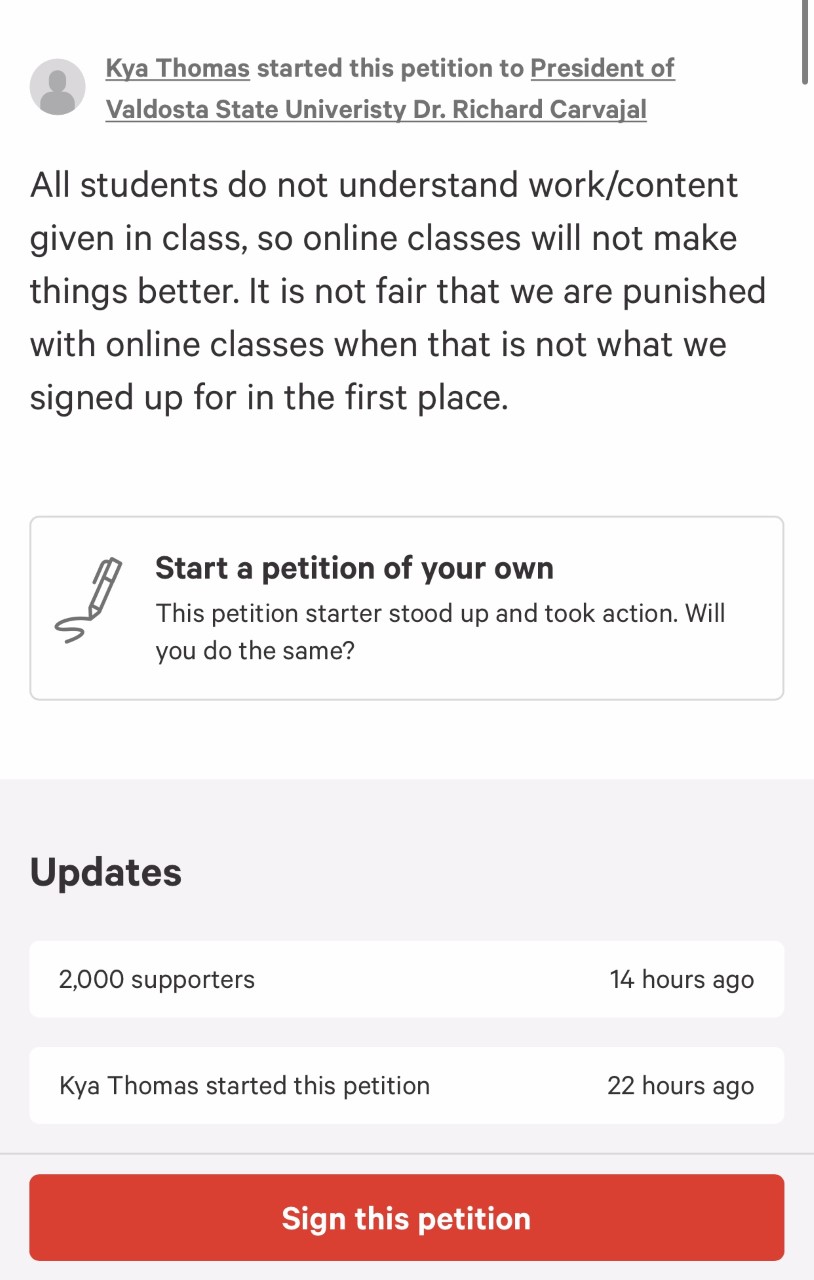Tap 'All students do not understand' line
The height and width of the screenshot is (1280, 814).
click(384, 185)
